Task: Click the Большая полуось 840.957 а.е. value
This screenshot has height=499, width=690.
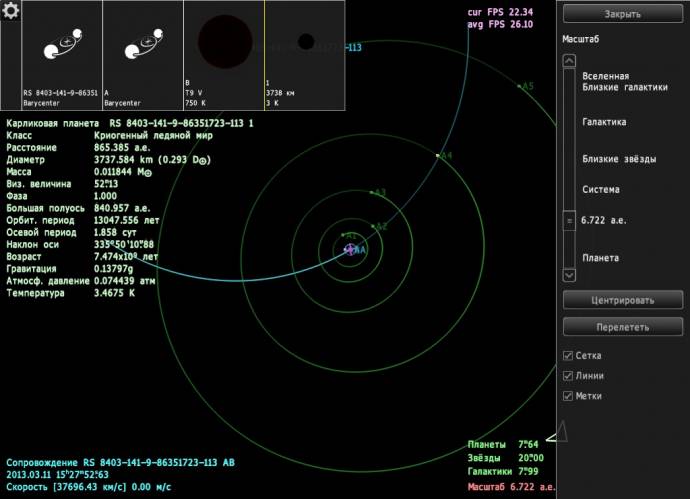Action: pos(122,208)
